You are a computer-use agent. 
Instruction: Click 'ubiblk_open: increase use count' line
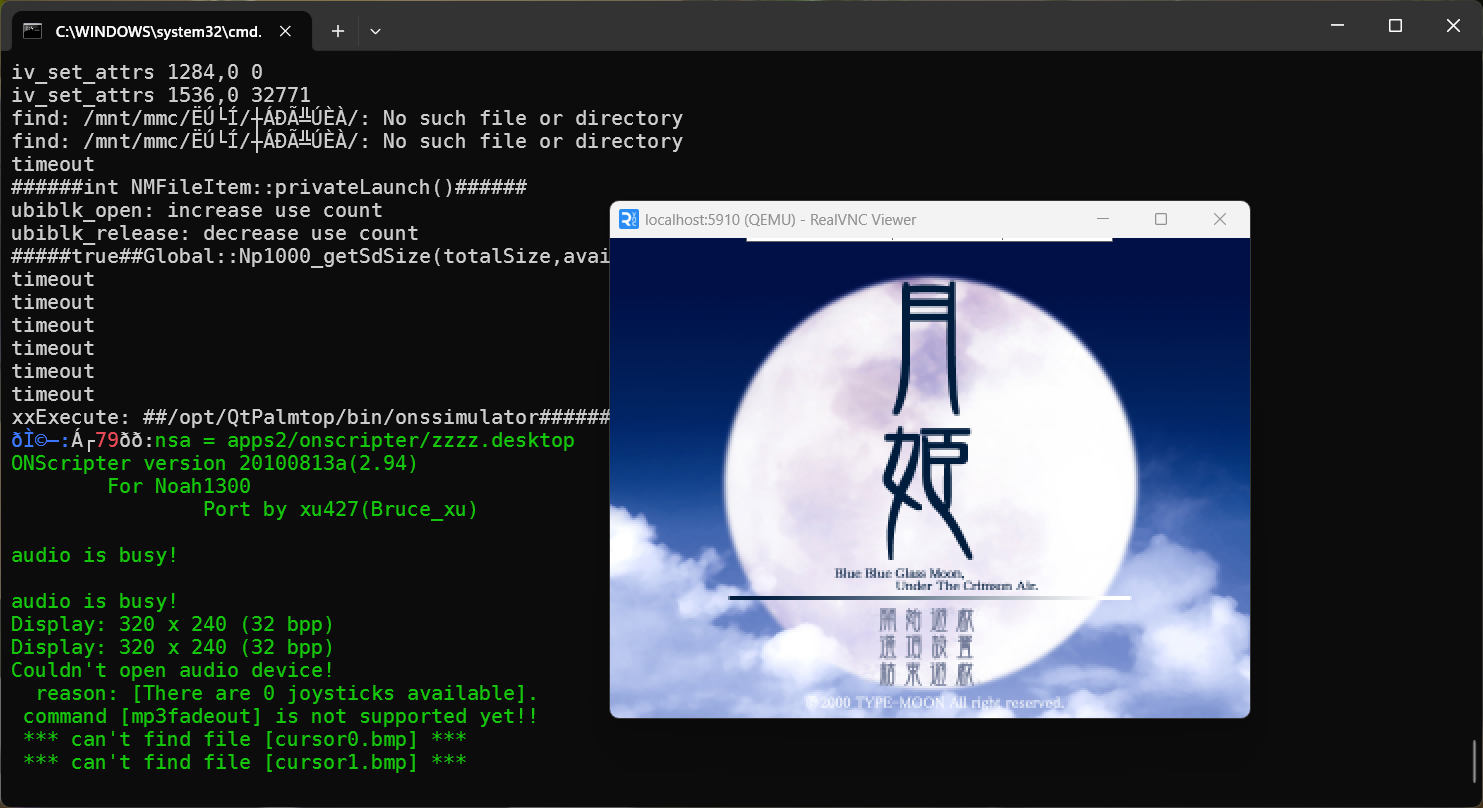pos(197,210)
